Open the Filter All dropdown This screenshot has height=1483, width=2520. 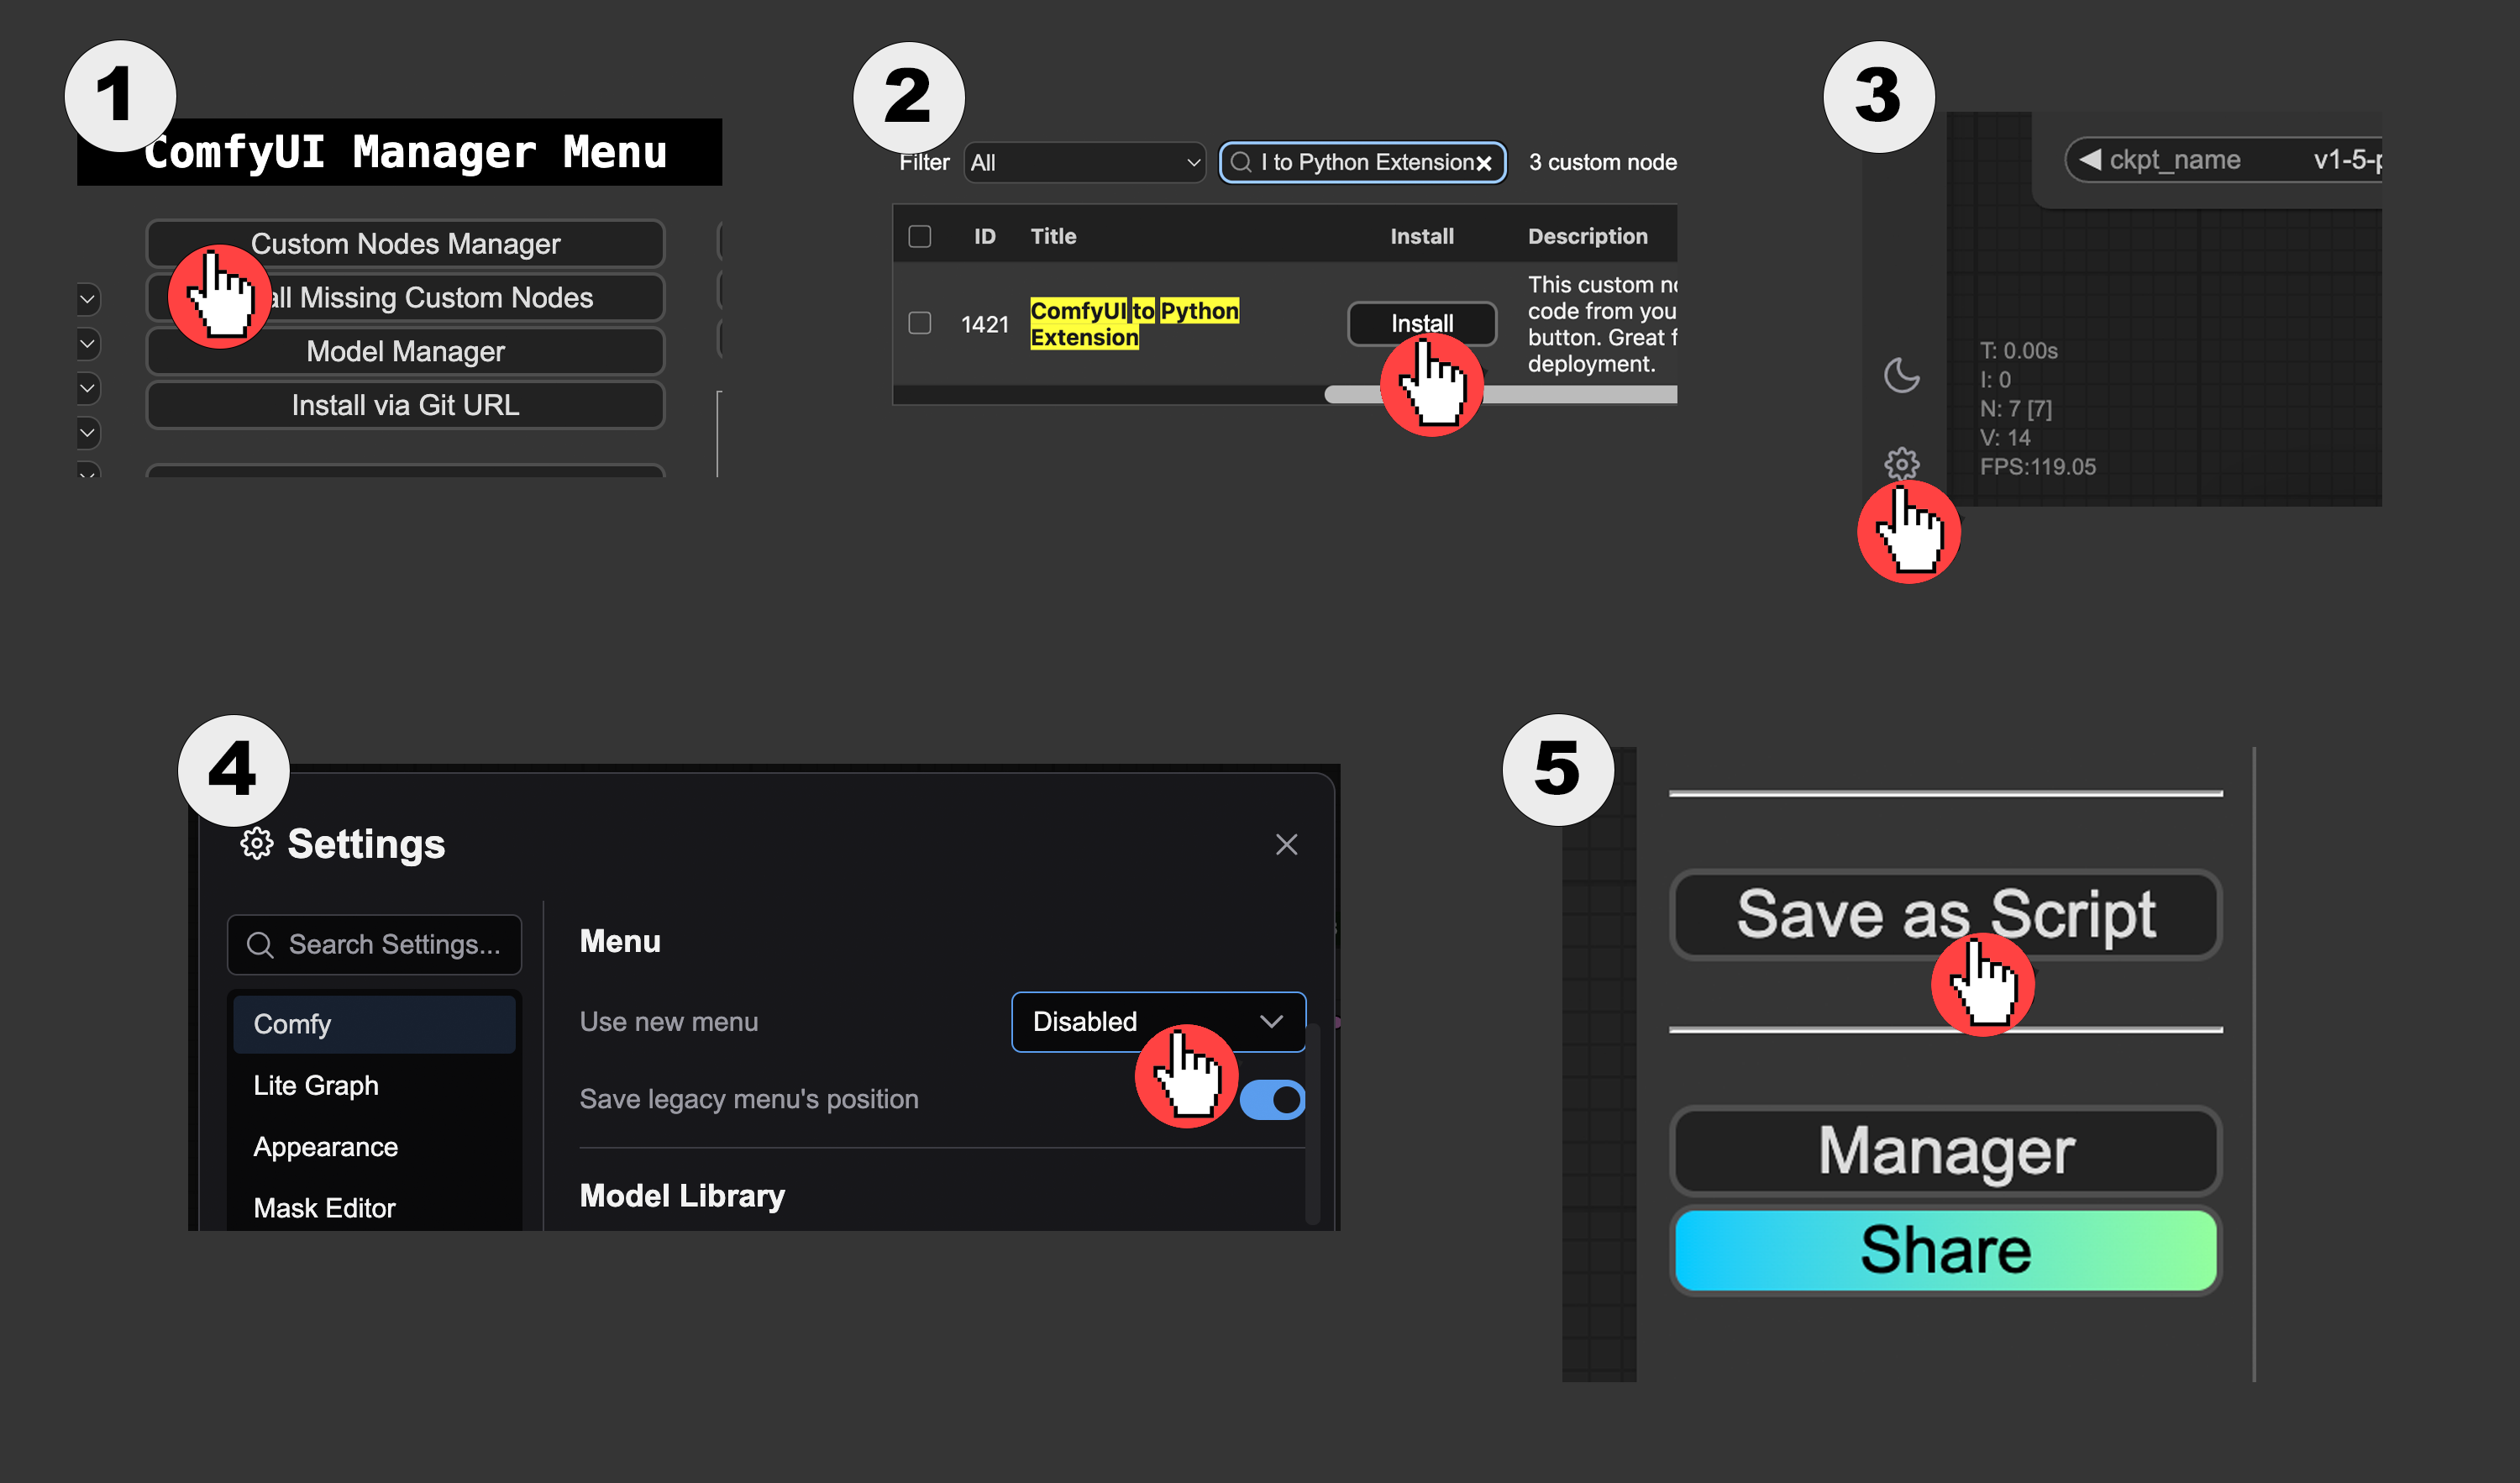(1084, 162)
